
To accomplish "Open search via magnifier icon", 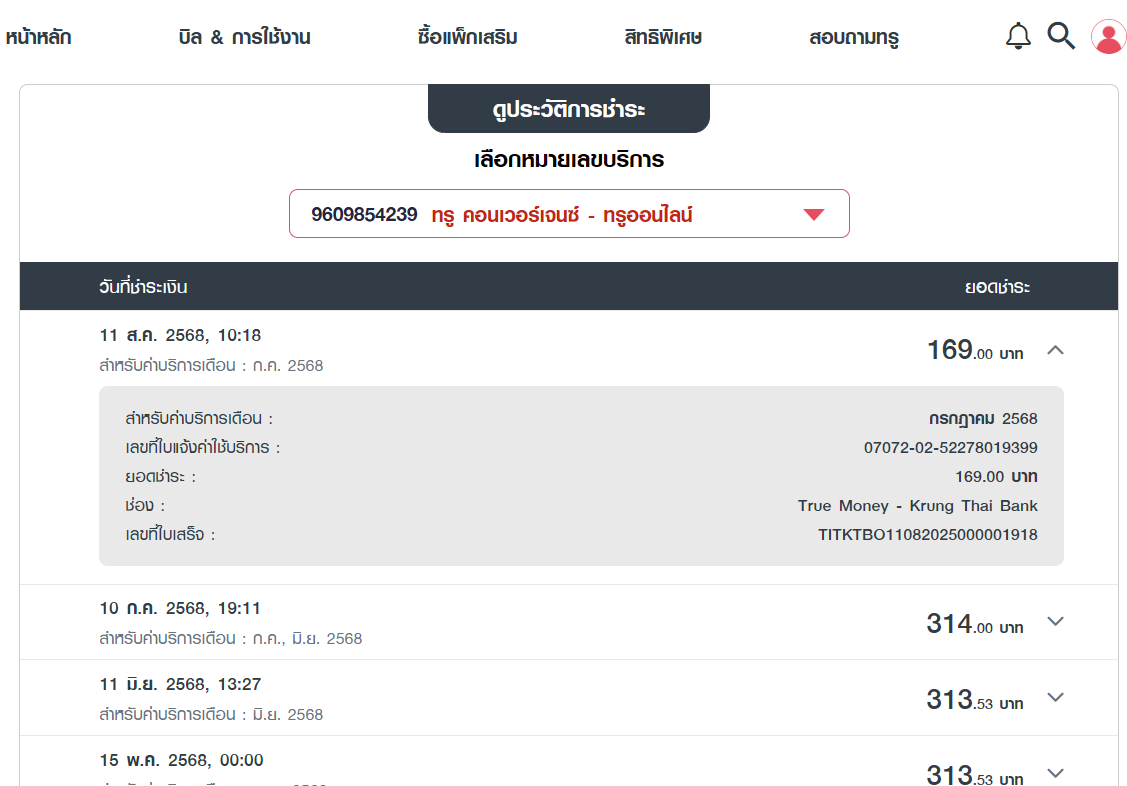I will pos(1061,35).
